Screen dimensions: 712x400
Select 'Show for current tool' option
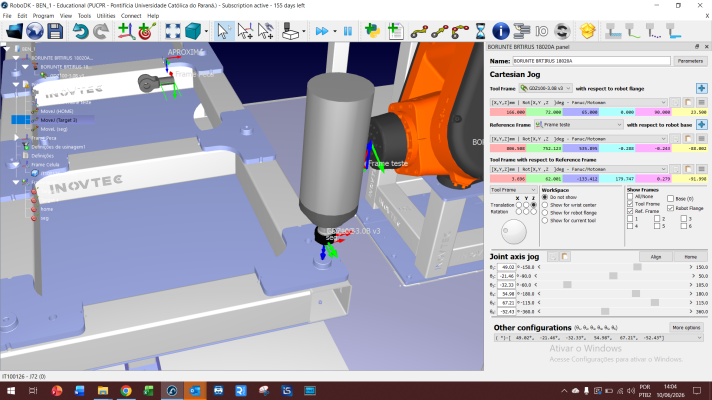click(545, 221)
